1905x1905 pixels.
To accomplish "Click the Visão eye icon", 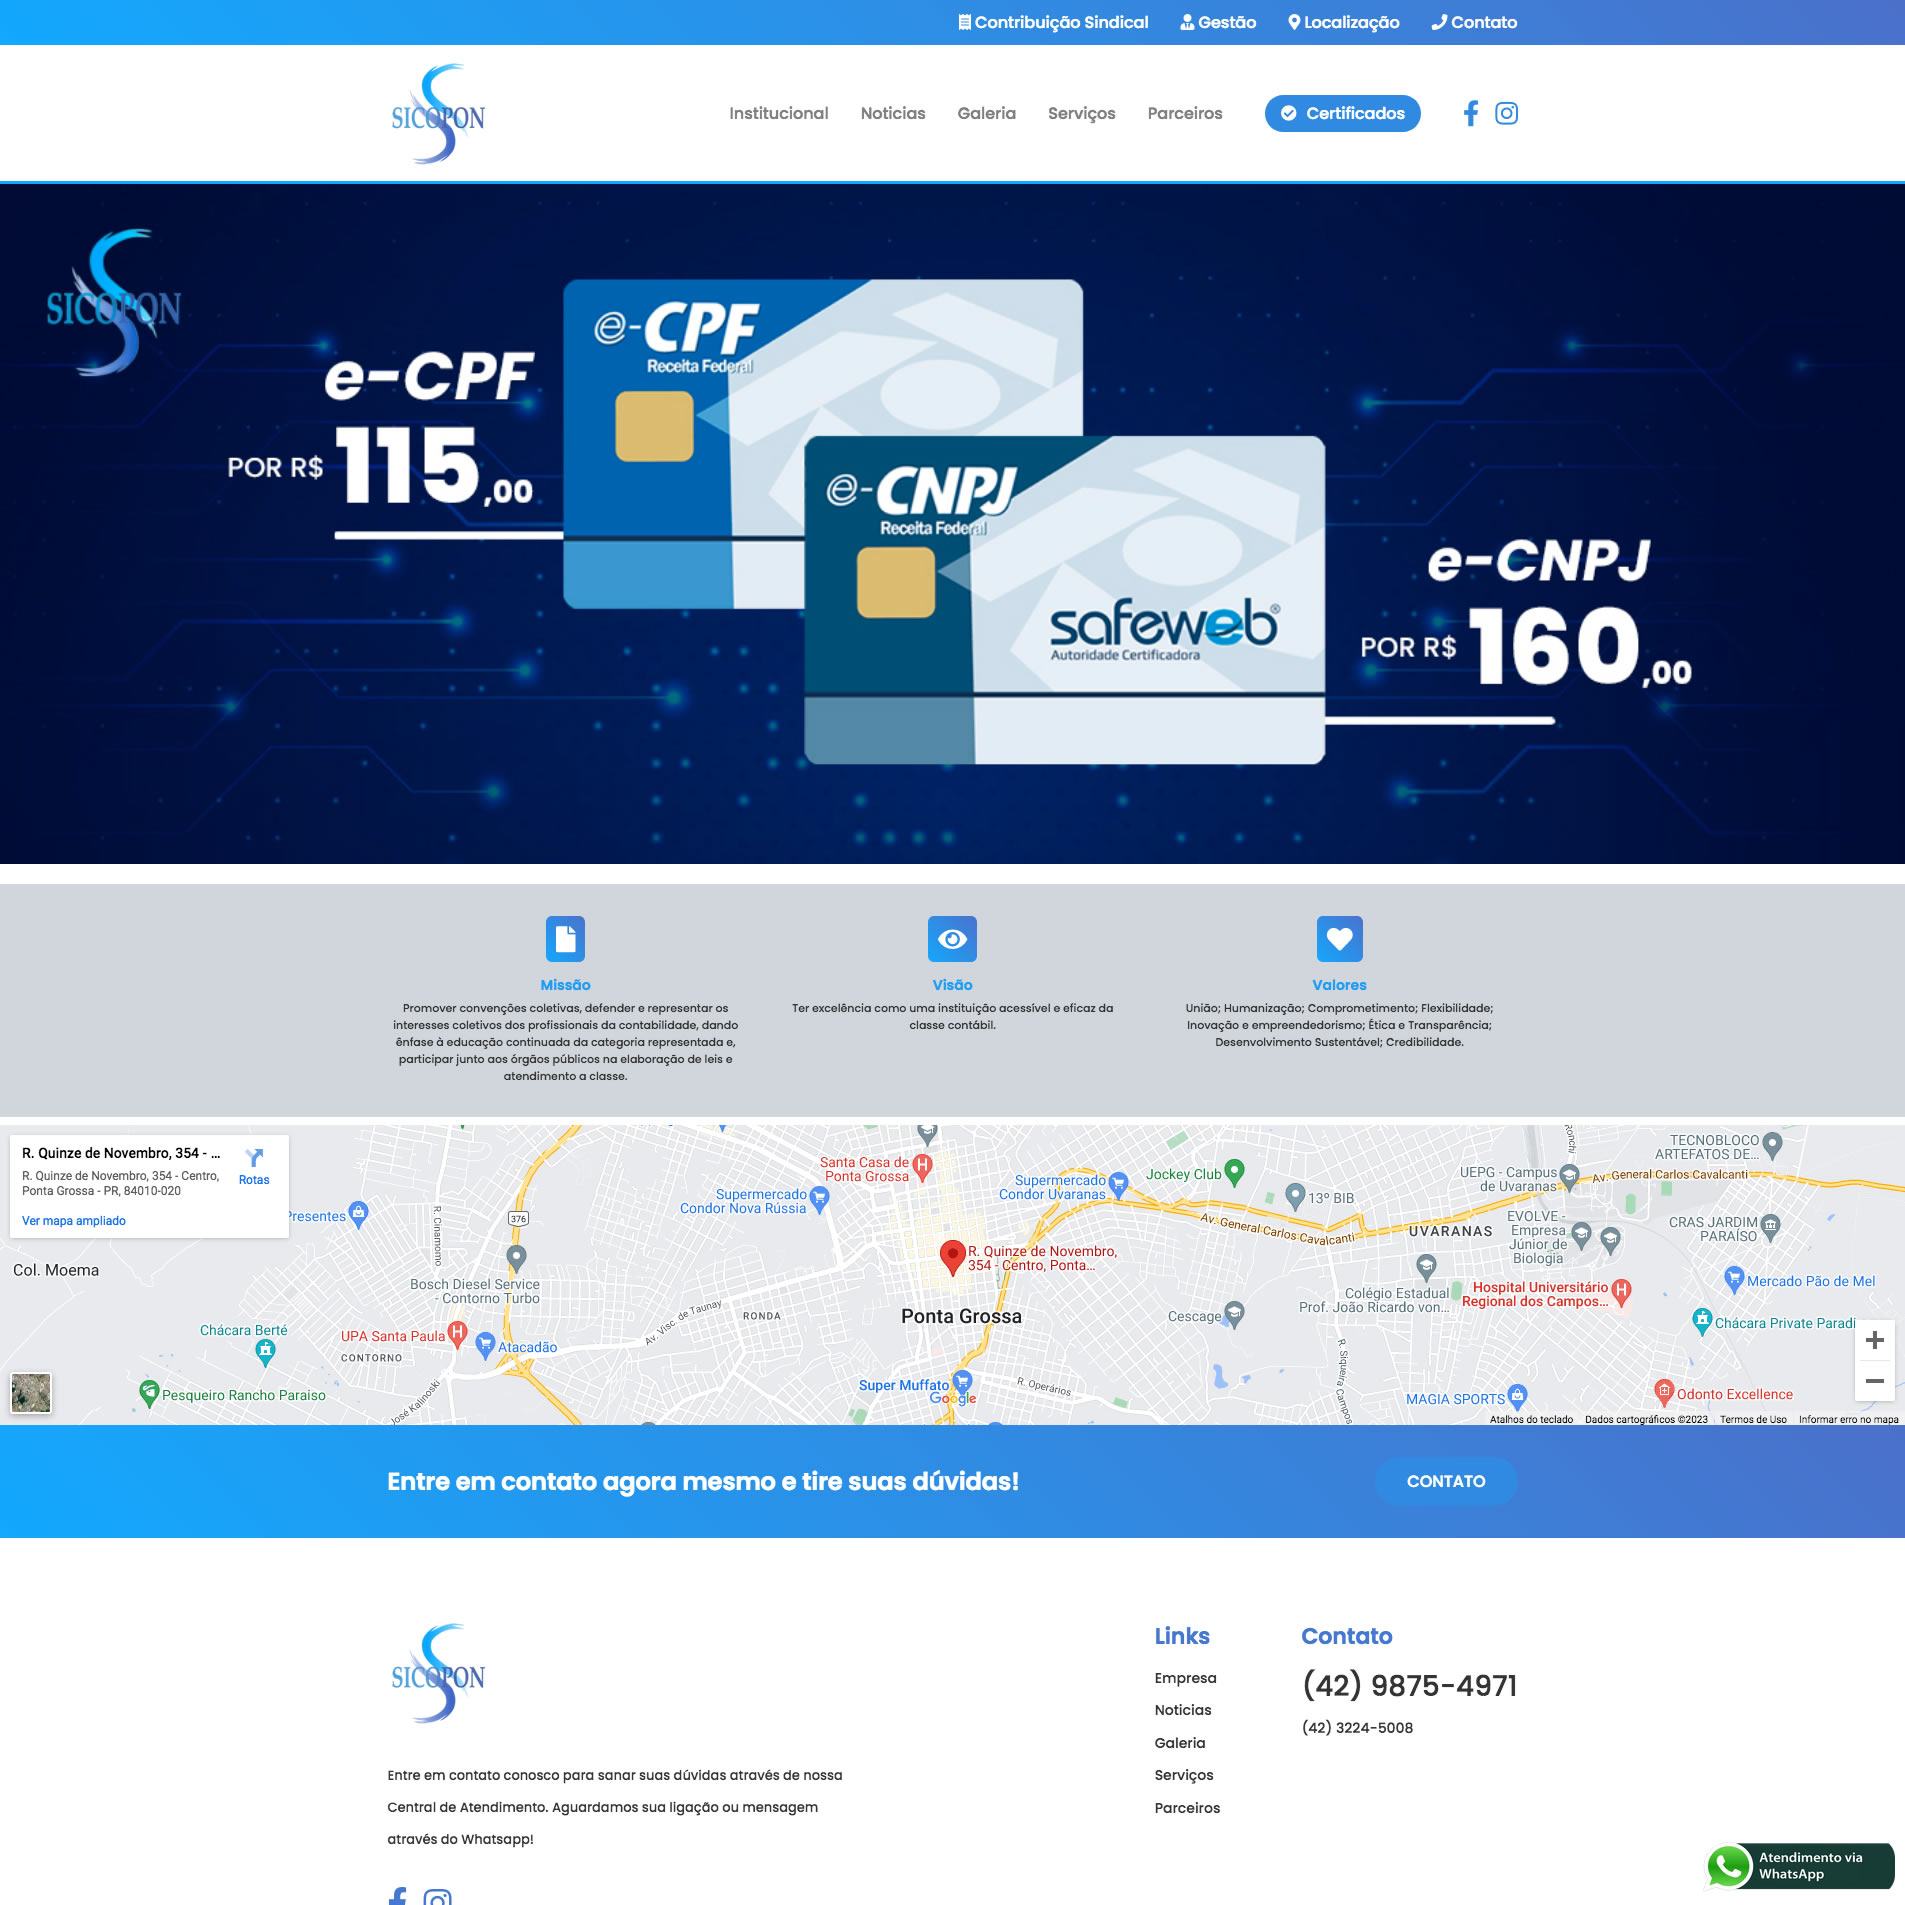I will (952, 939).
